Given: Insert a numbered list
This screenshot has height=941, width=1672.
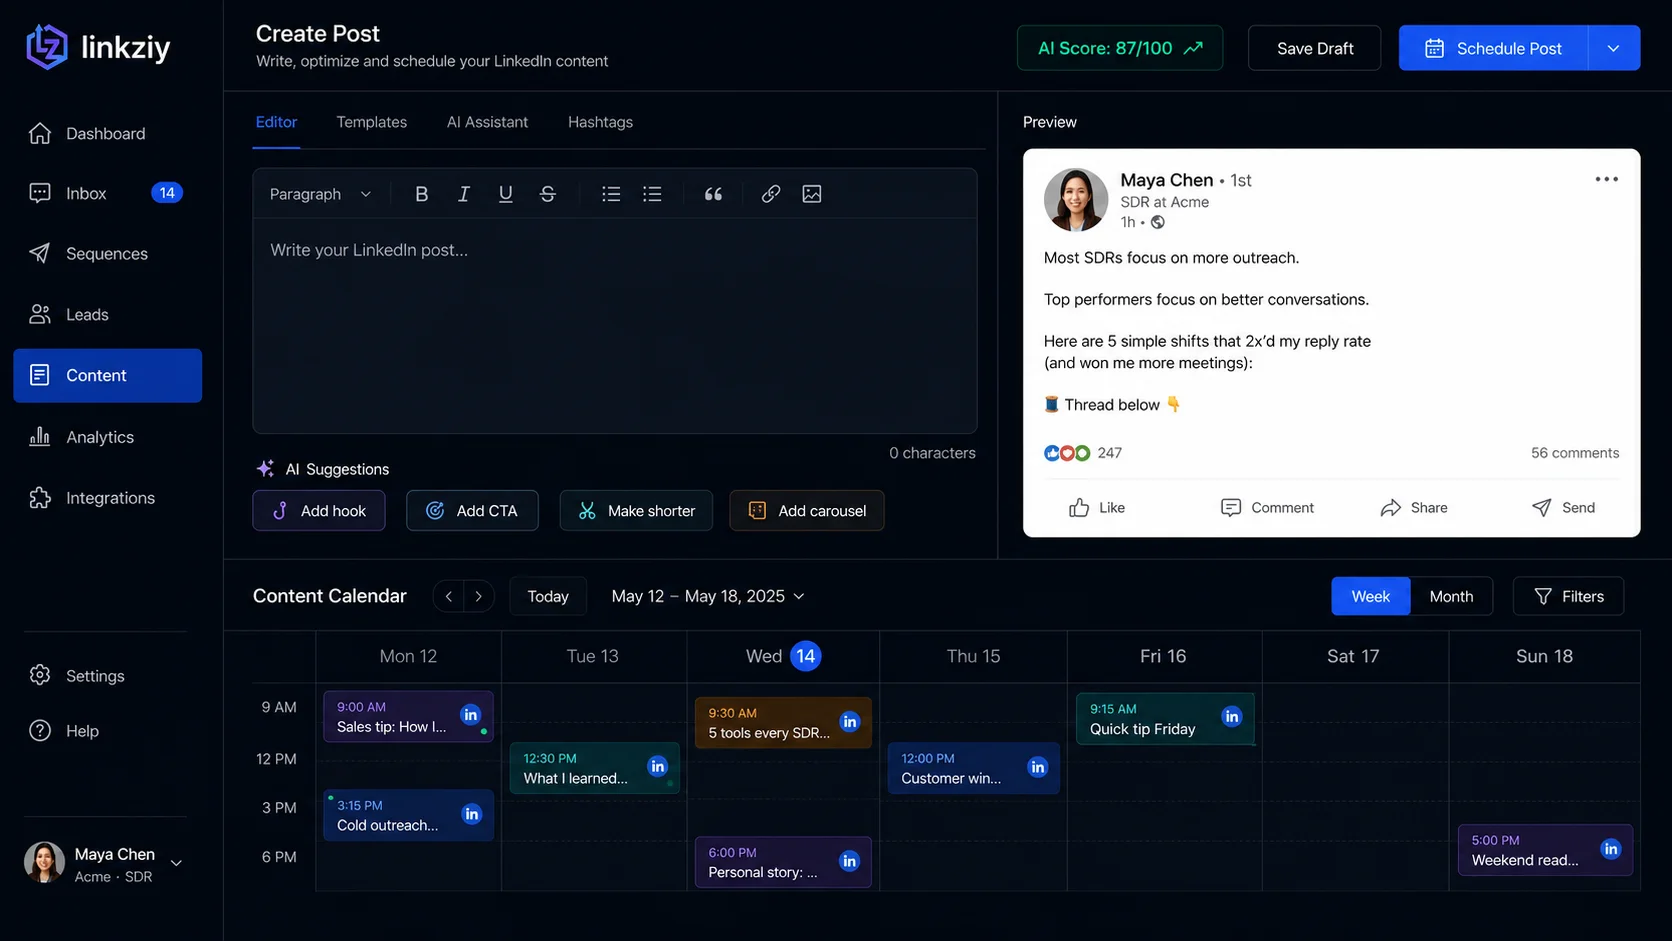Looking at the screenshot, I should click(x=652, y=194).
